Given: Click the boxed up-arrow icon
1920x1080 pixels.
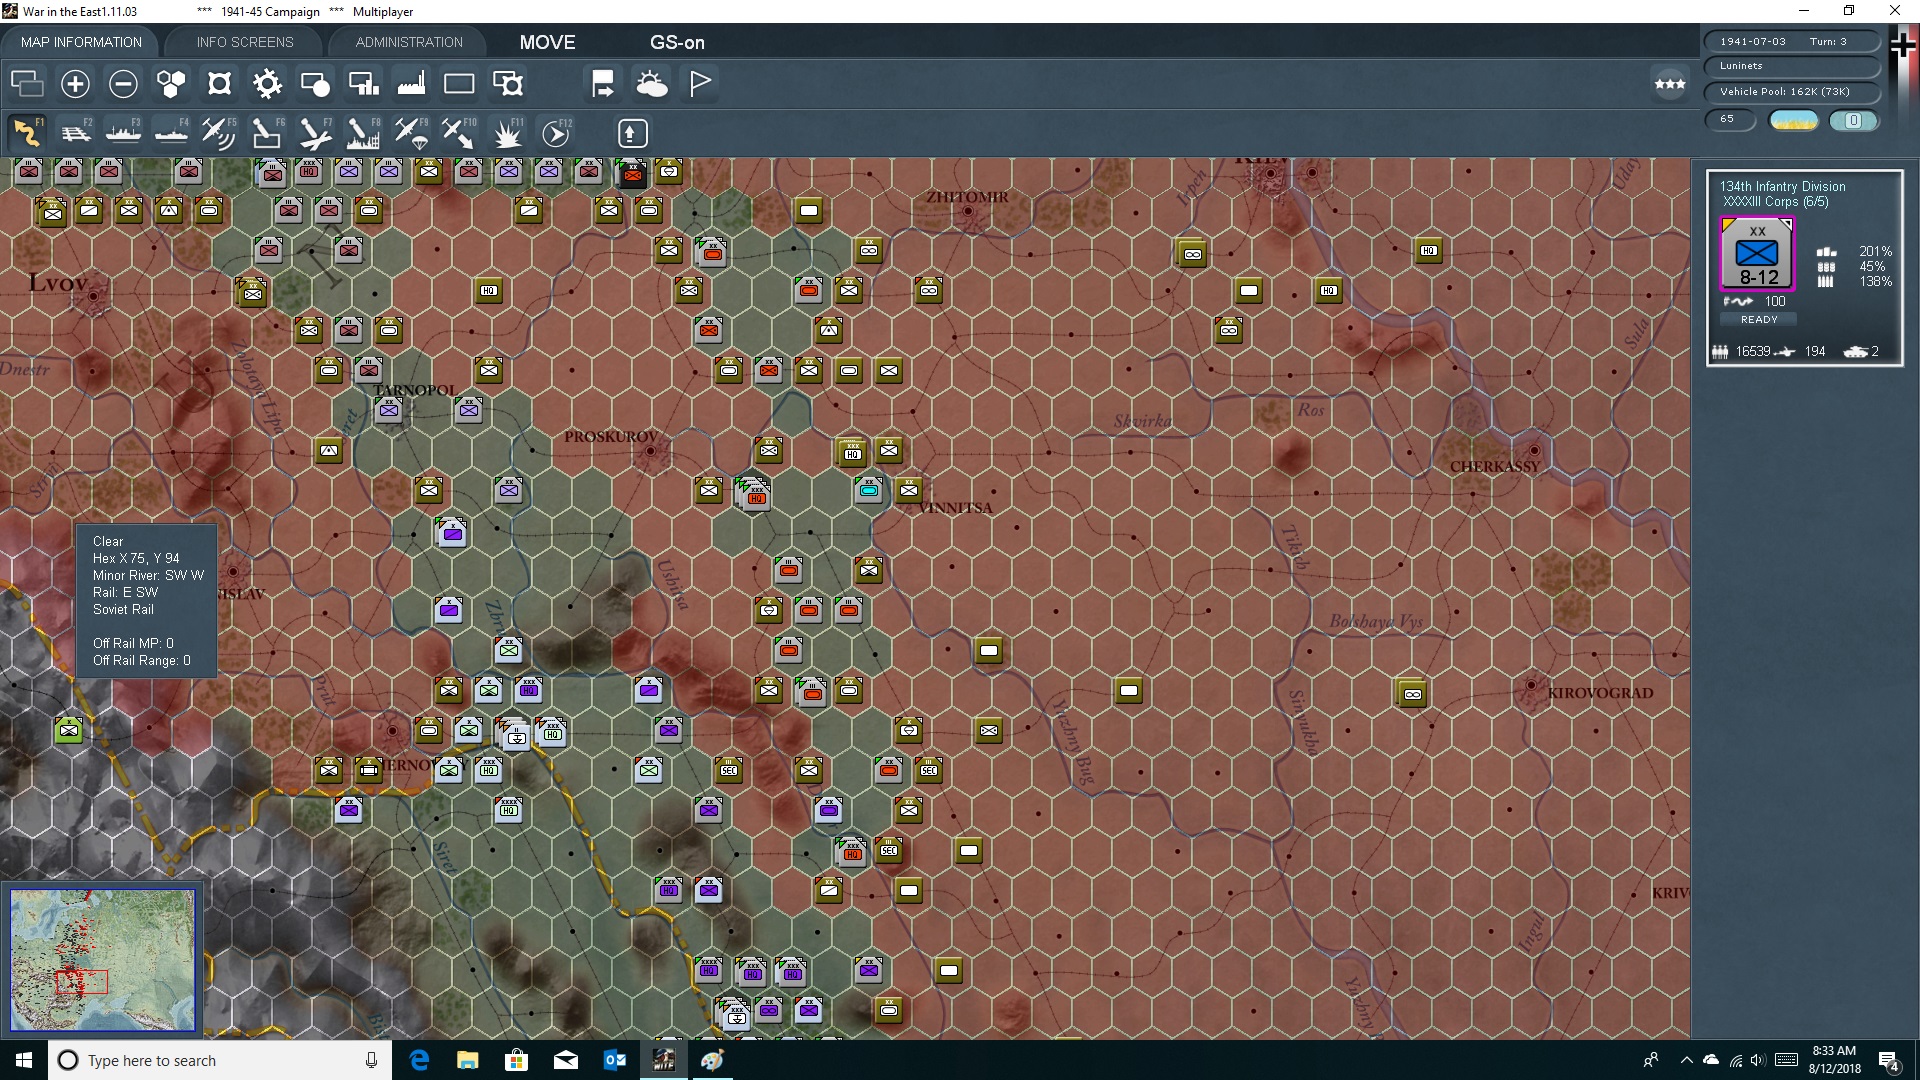Looking at the screenshot, I should 632,133.
